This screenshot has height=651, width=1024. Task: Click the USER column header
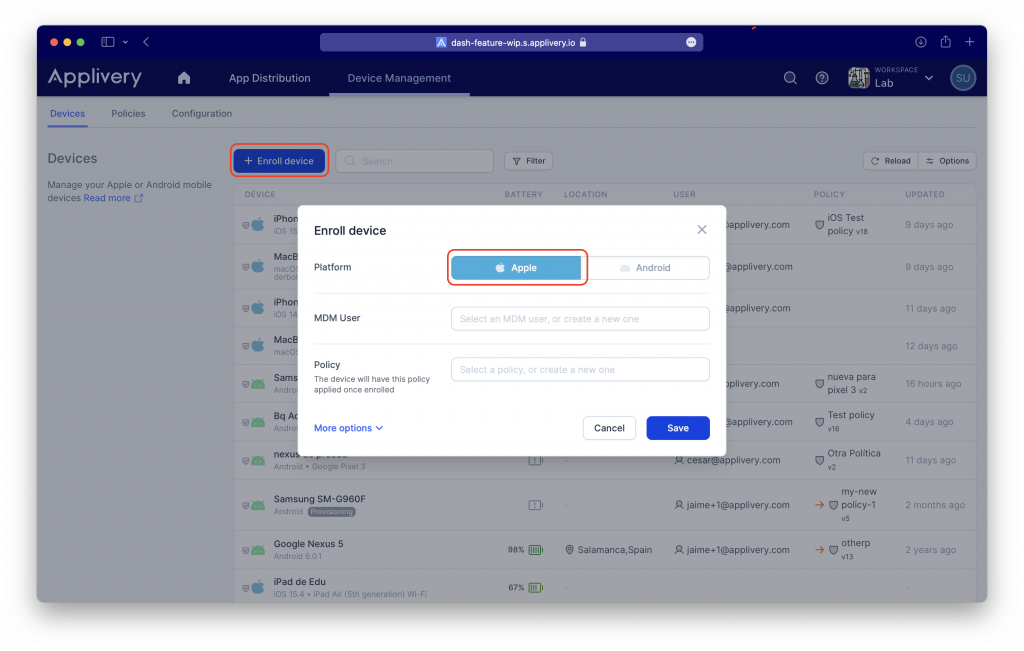point(684,195)
